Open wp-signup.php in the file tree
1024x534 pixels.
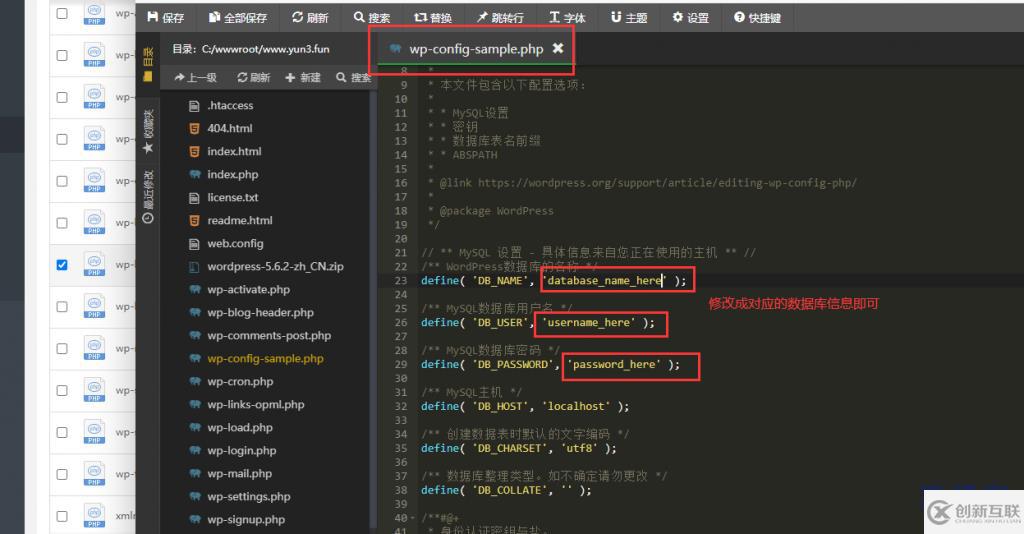[246, 520]
